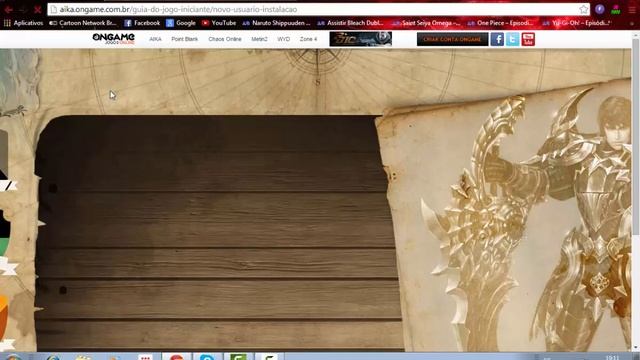Open the purple browser extension icon
The image size is (640, 360).
click(600, 9)
